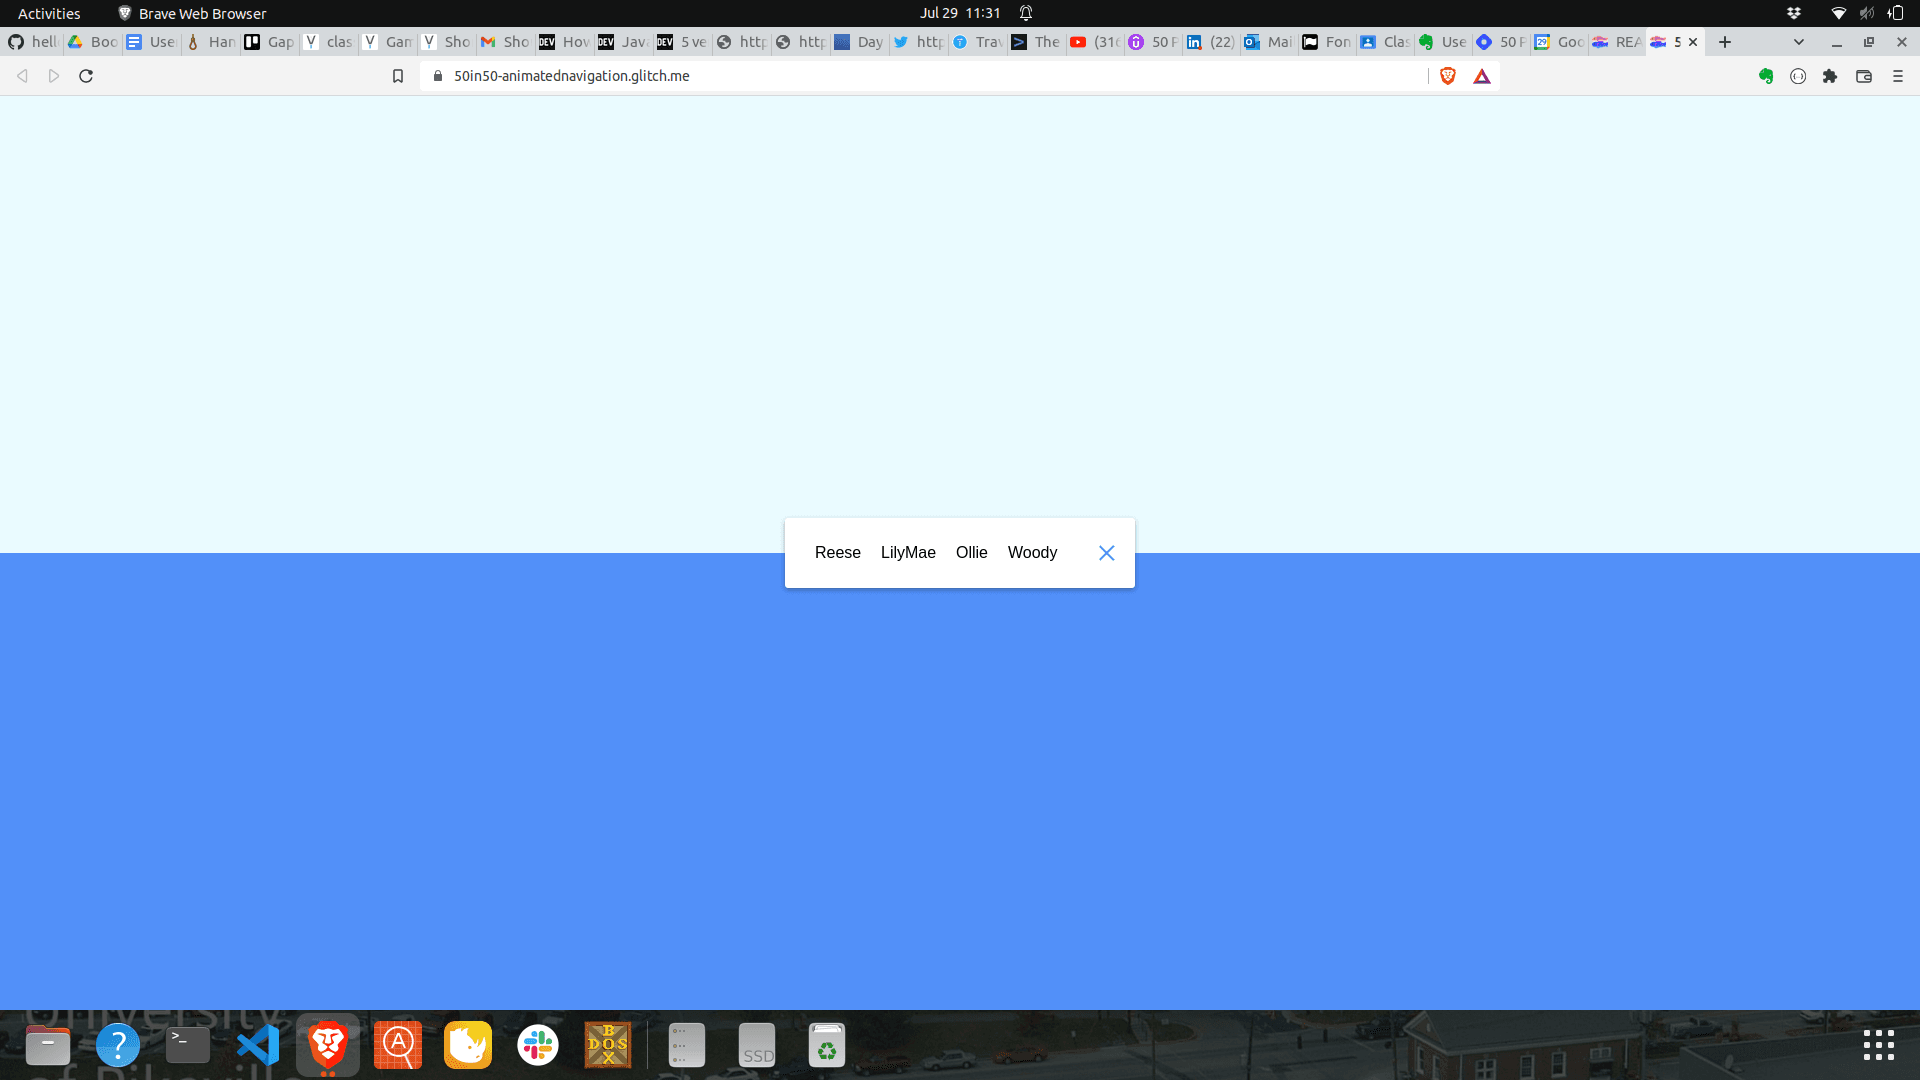Open Brave main hamburger menu
This screenshot has width=1920, height=1080.
click(x=1898, y=76)
